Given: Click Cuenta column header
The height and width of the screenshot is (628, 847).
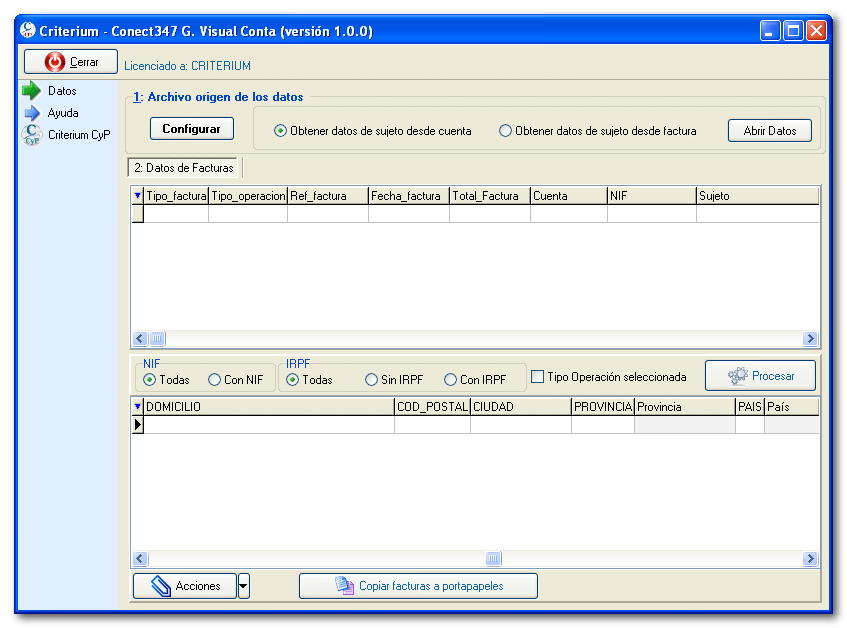Looking at the screenshot, I should [569, 196].
